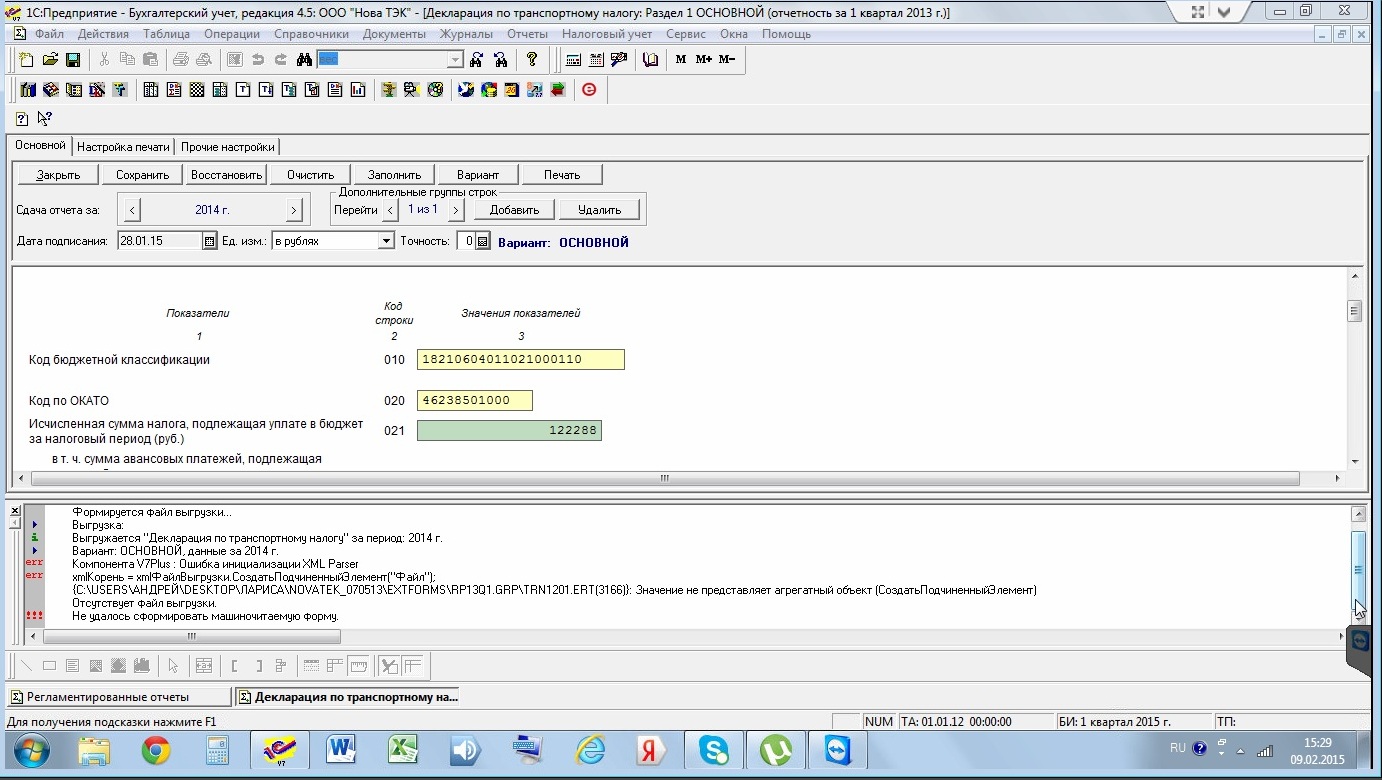Click the OKATO code field 46238501000
The width and height of the screenshot is (1382, 780).
474,401
